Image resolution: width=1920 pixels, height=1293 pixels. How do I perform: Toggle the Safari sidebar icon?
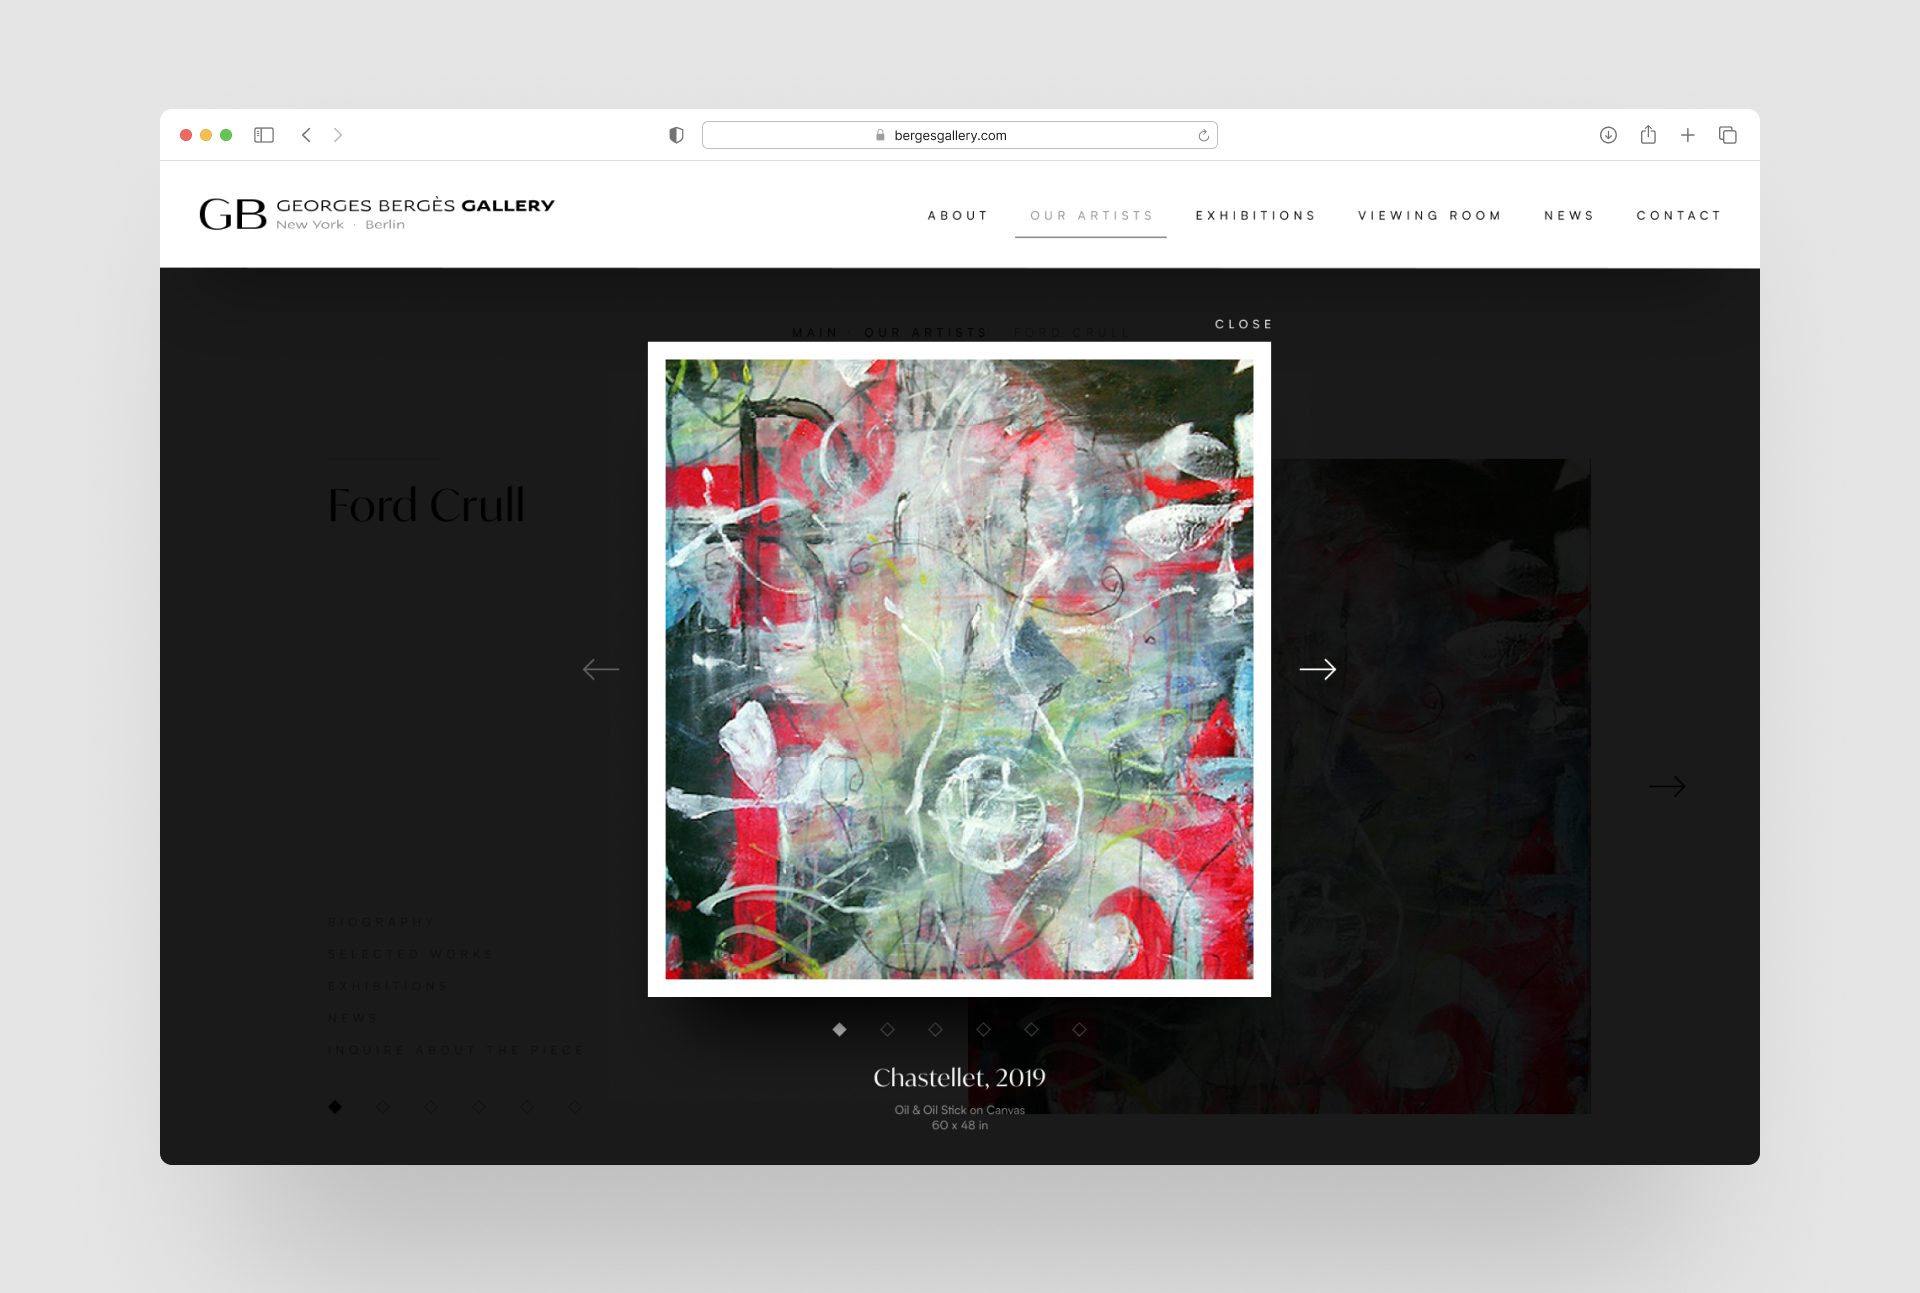[x=264, y=135]
